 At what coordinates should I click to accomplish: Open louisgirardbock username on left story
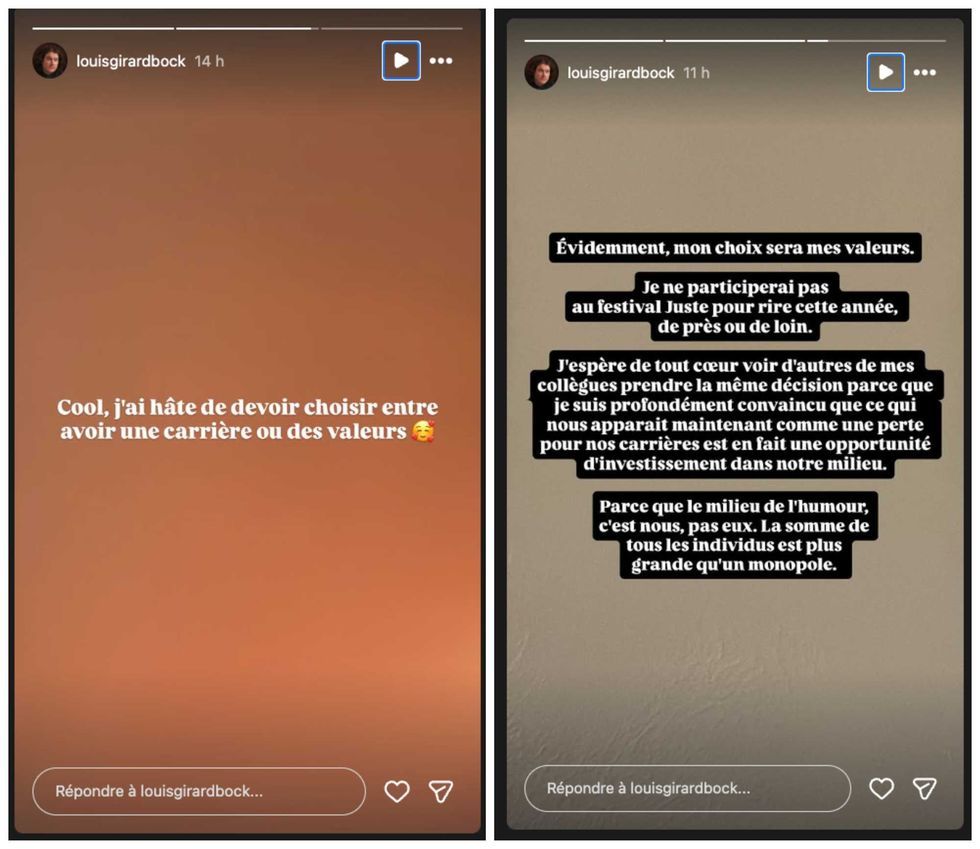click(131, 61)
